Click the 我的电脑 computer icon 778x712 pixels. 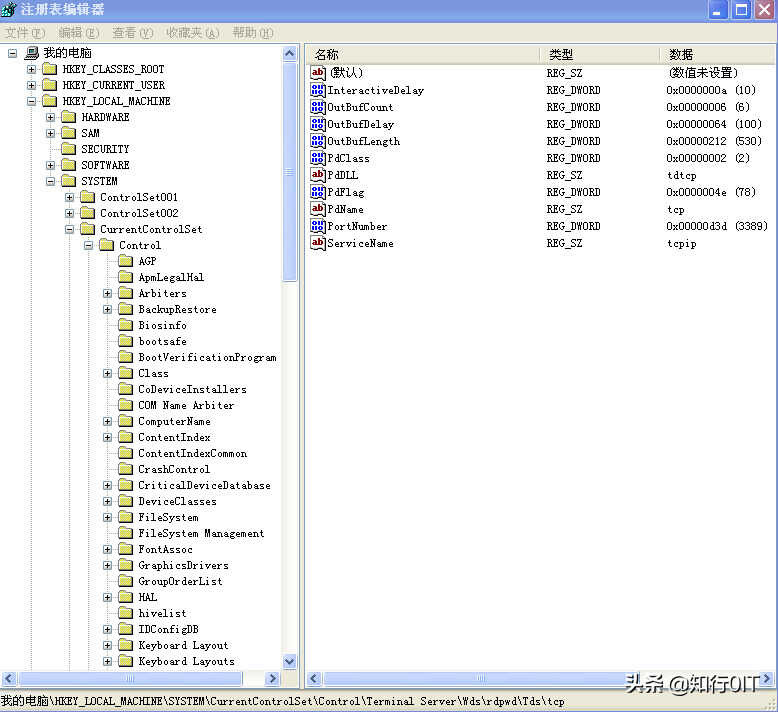[32, 53]
